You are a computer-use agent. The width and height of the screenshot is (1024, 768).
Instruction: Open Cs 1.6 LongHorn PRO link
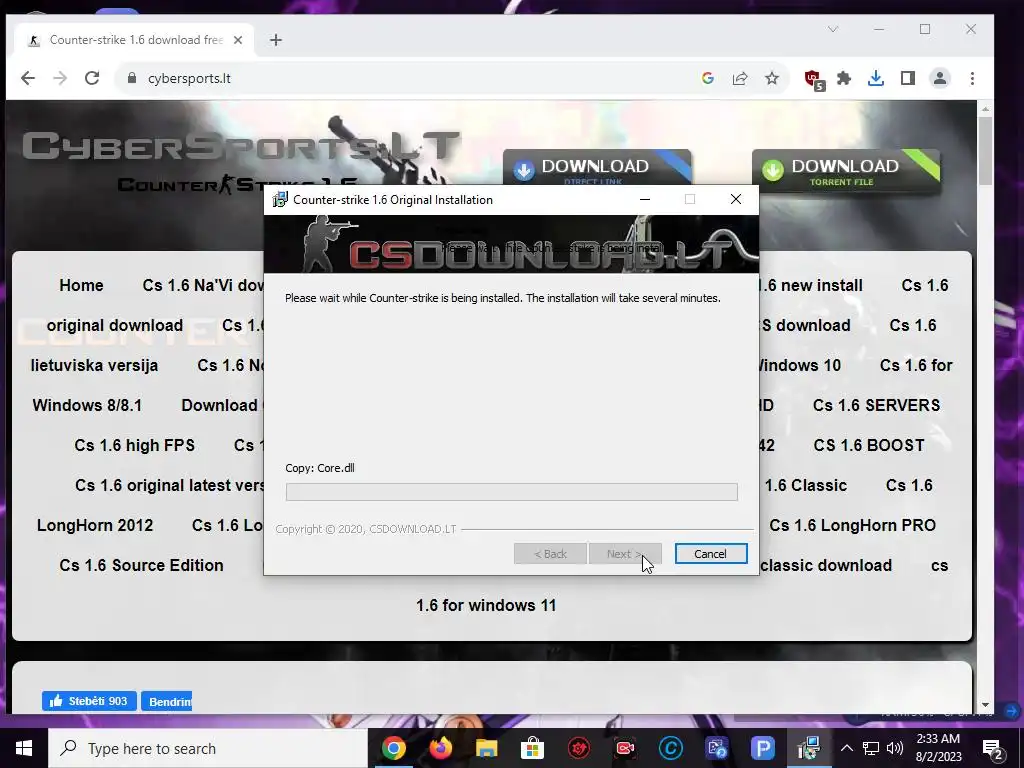click(852, 525)
